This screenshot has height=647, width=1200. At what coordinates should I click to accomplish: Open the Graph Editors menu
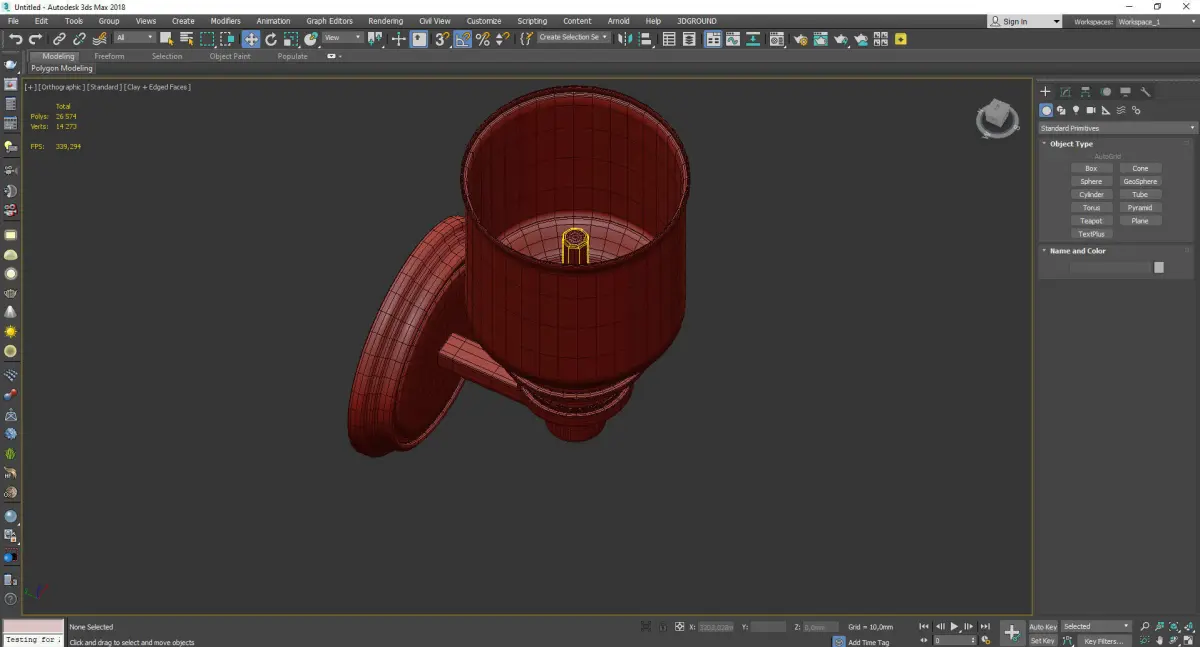pos(330,21)
